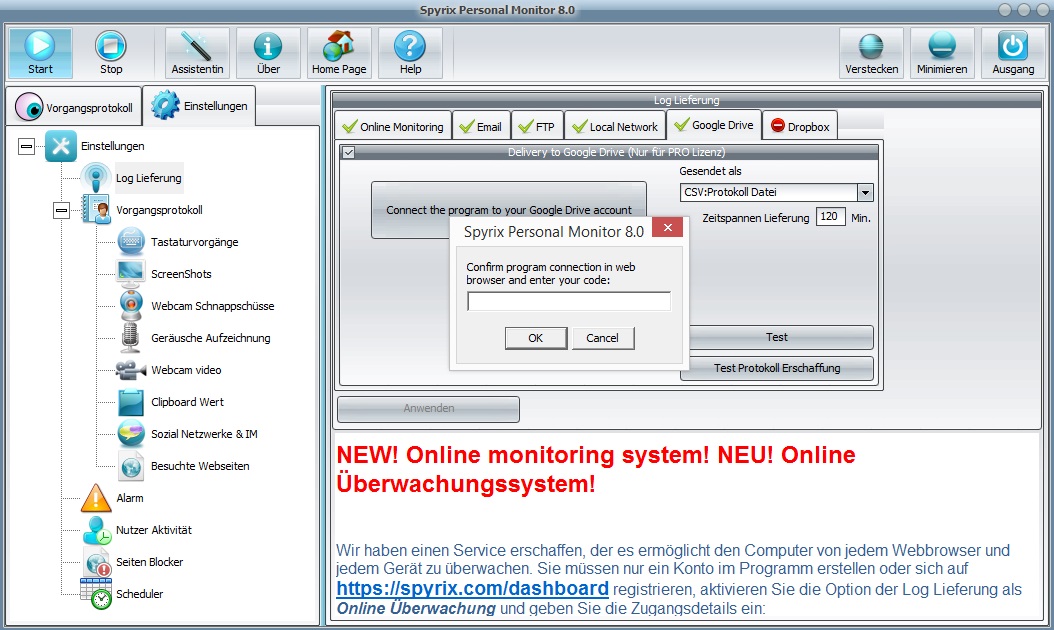Switch to the Einstellungen main tab

click(x=199, y=106)
